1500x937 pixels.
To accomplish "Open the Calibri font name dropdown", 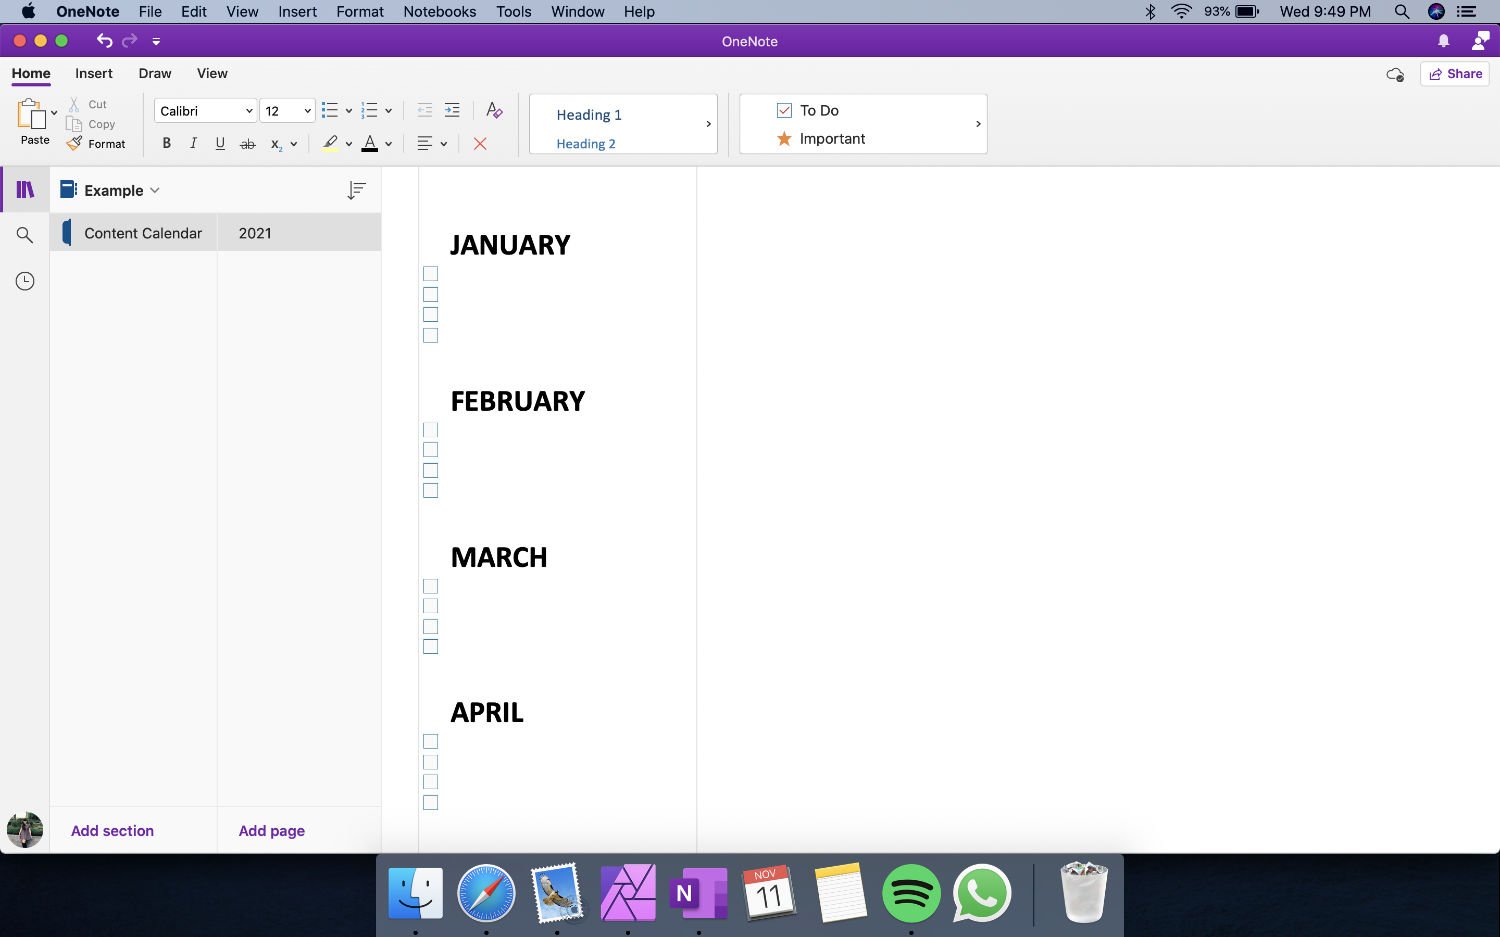I will [206, 111].
